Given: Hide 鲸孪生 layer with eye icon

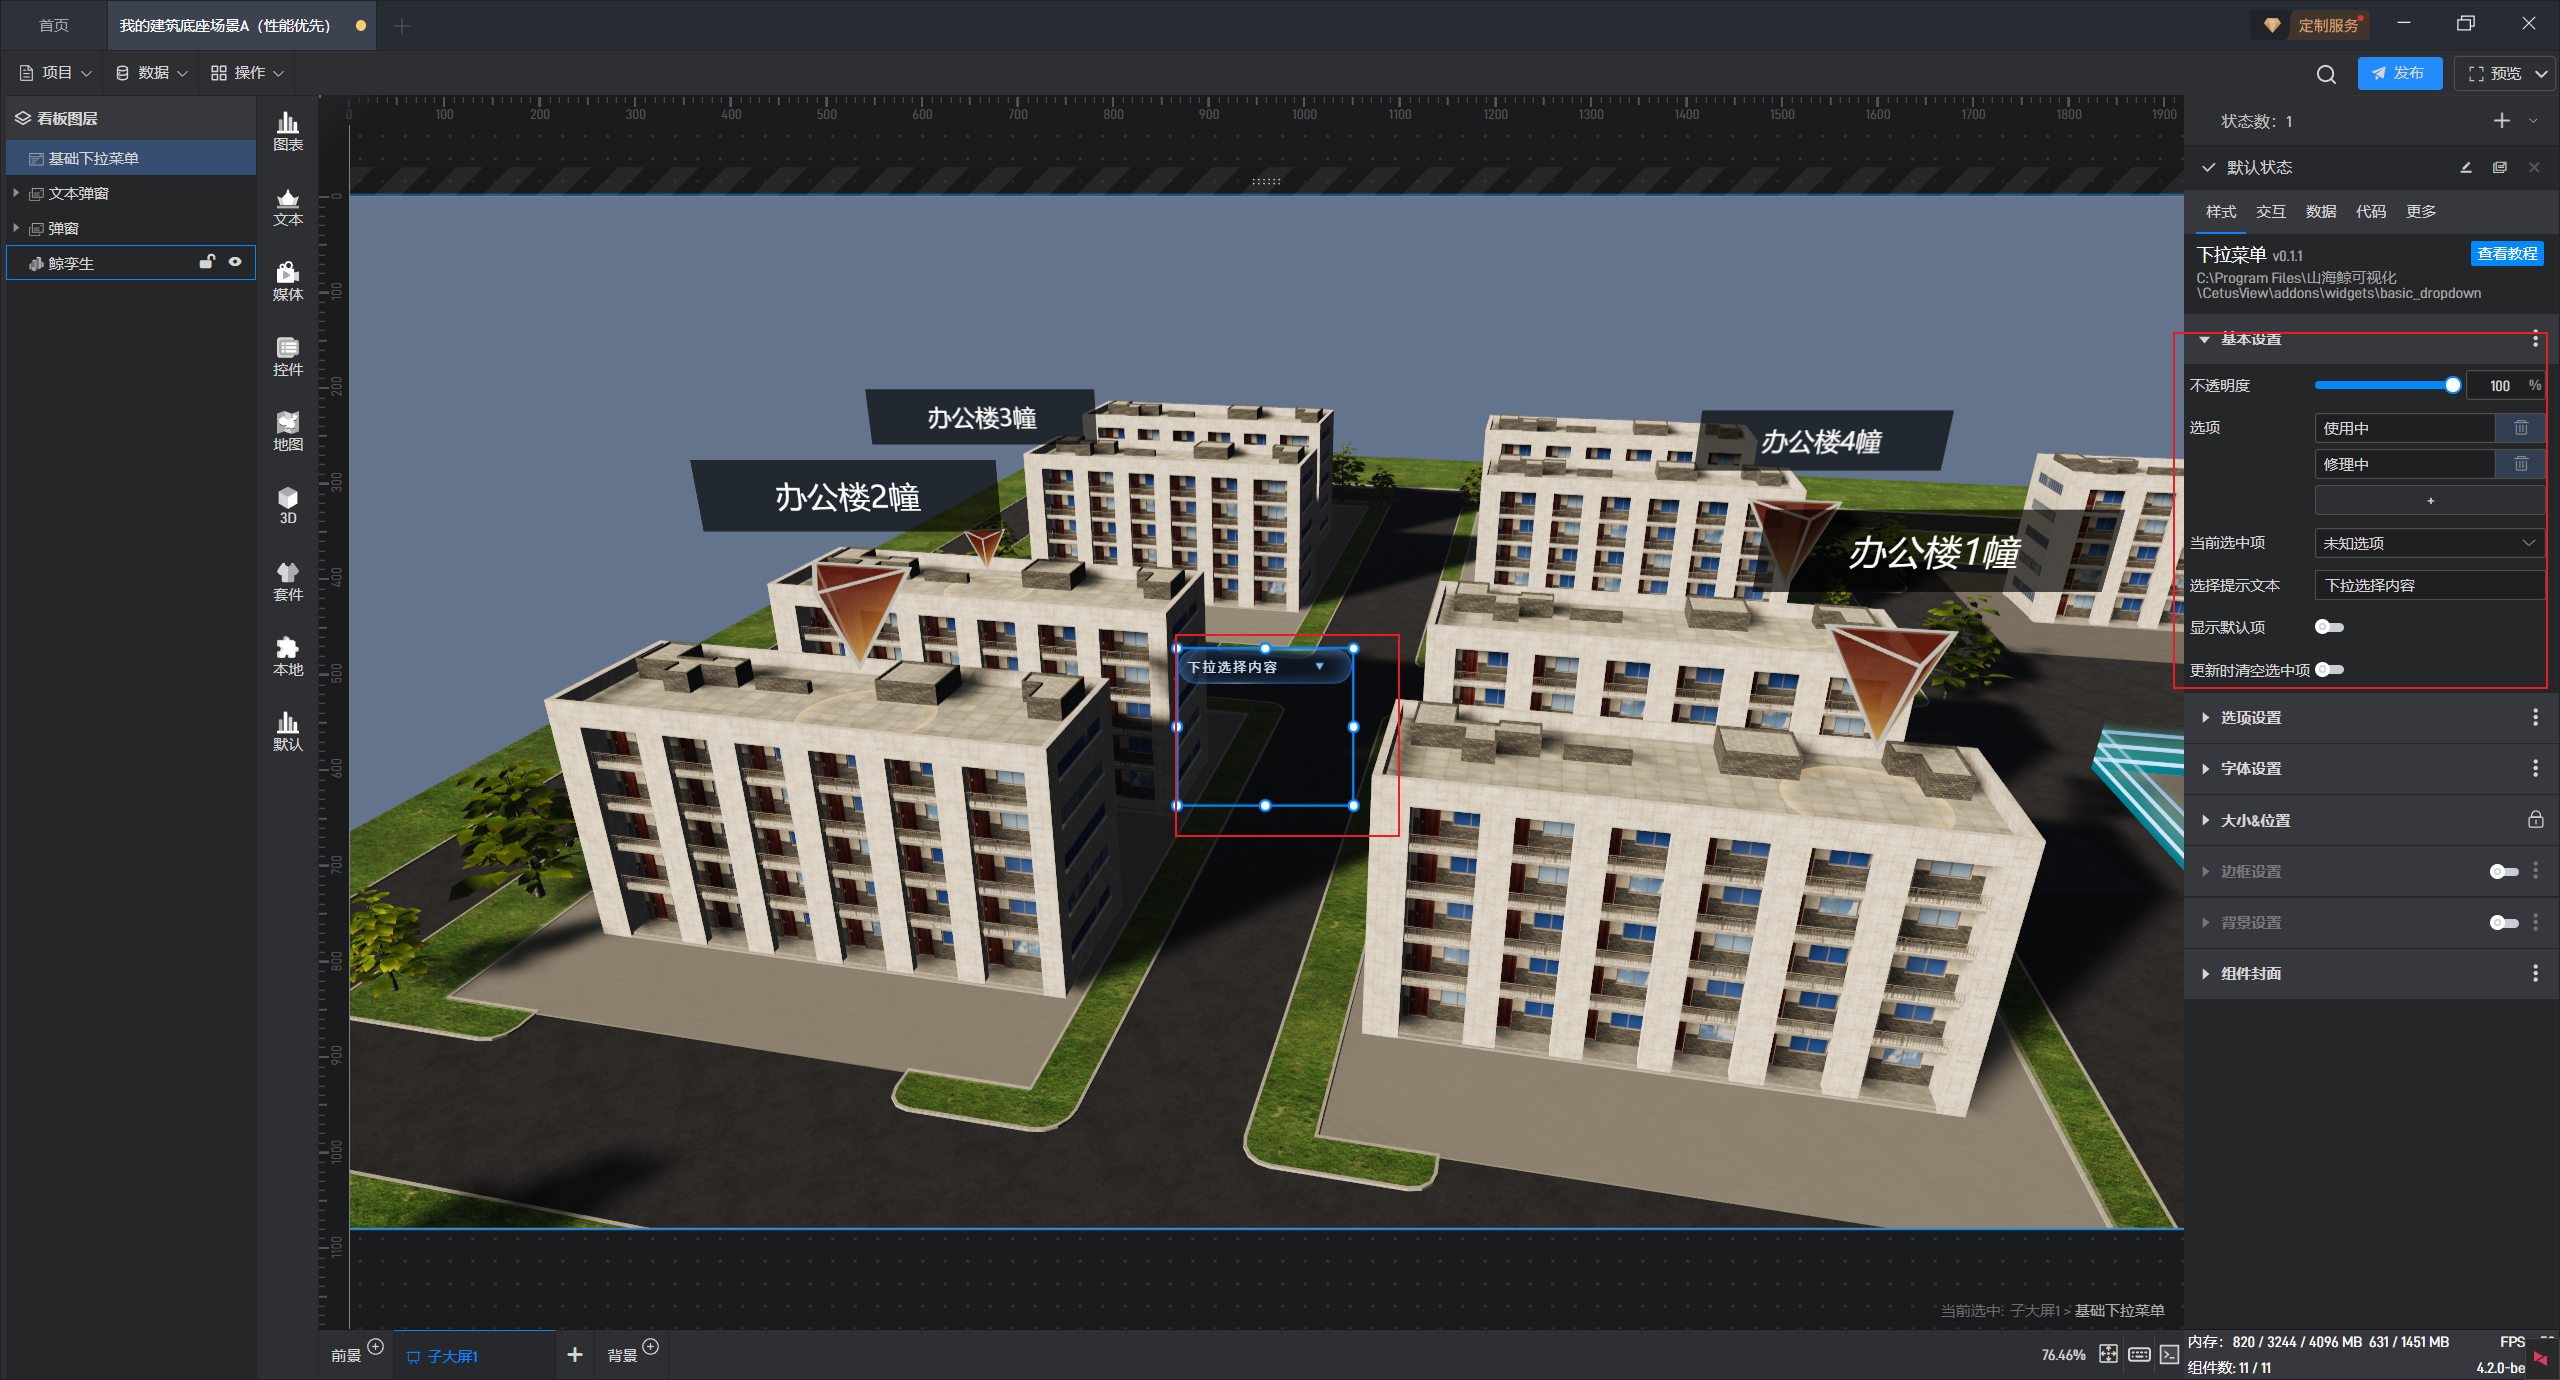Looking at the screenshot, I should (x=235, y=262).
